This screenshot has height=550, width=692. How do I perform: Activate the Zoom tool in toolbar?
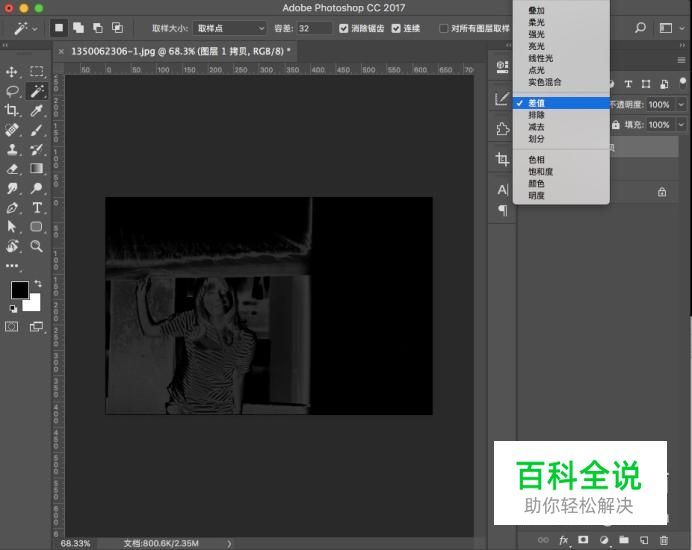pyautogui.click(x=37, y=246)
